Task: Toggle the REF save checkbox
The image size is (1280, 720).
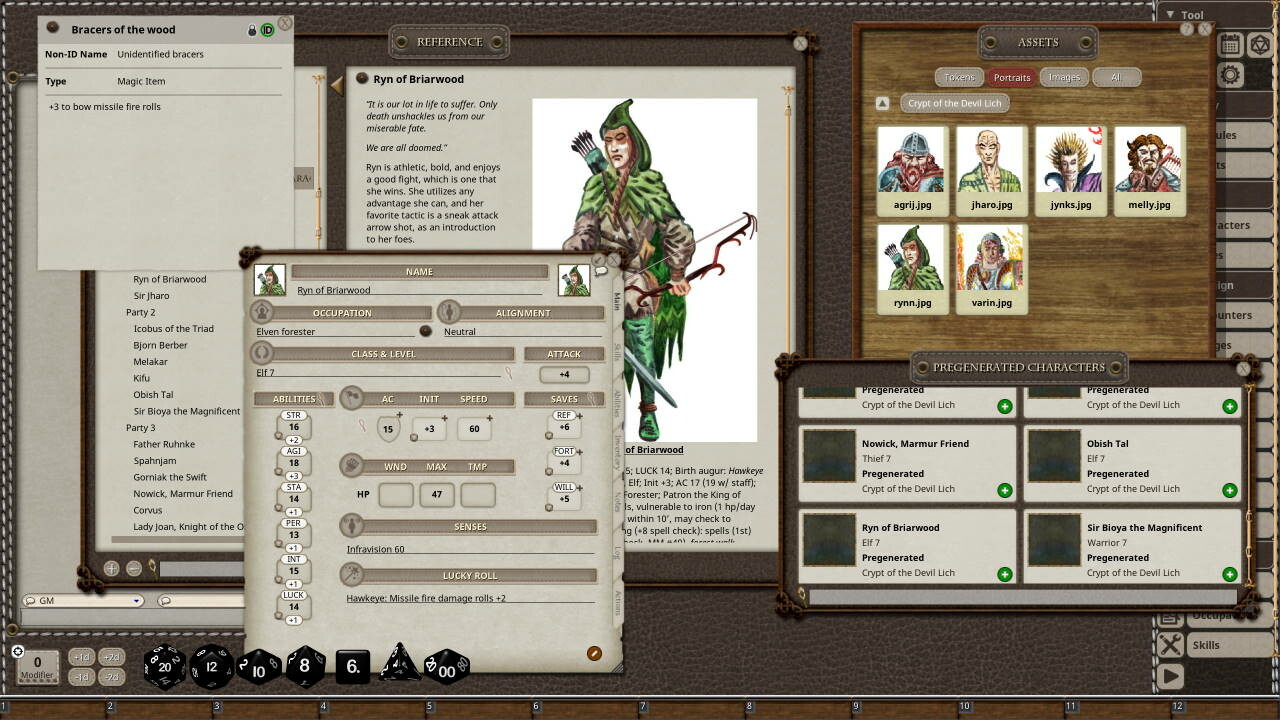Action: (x=549, y=435)
